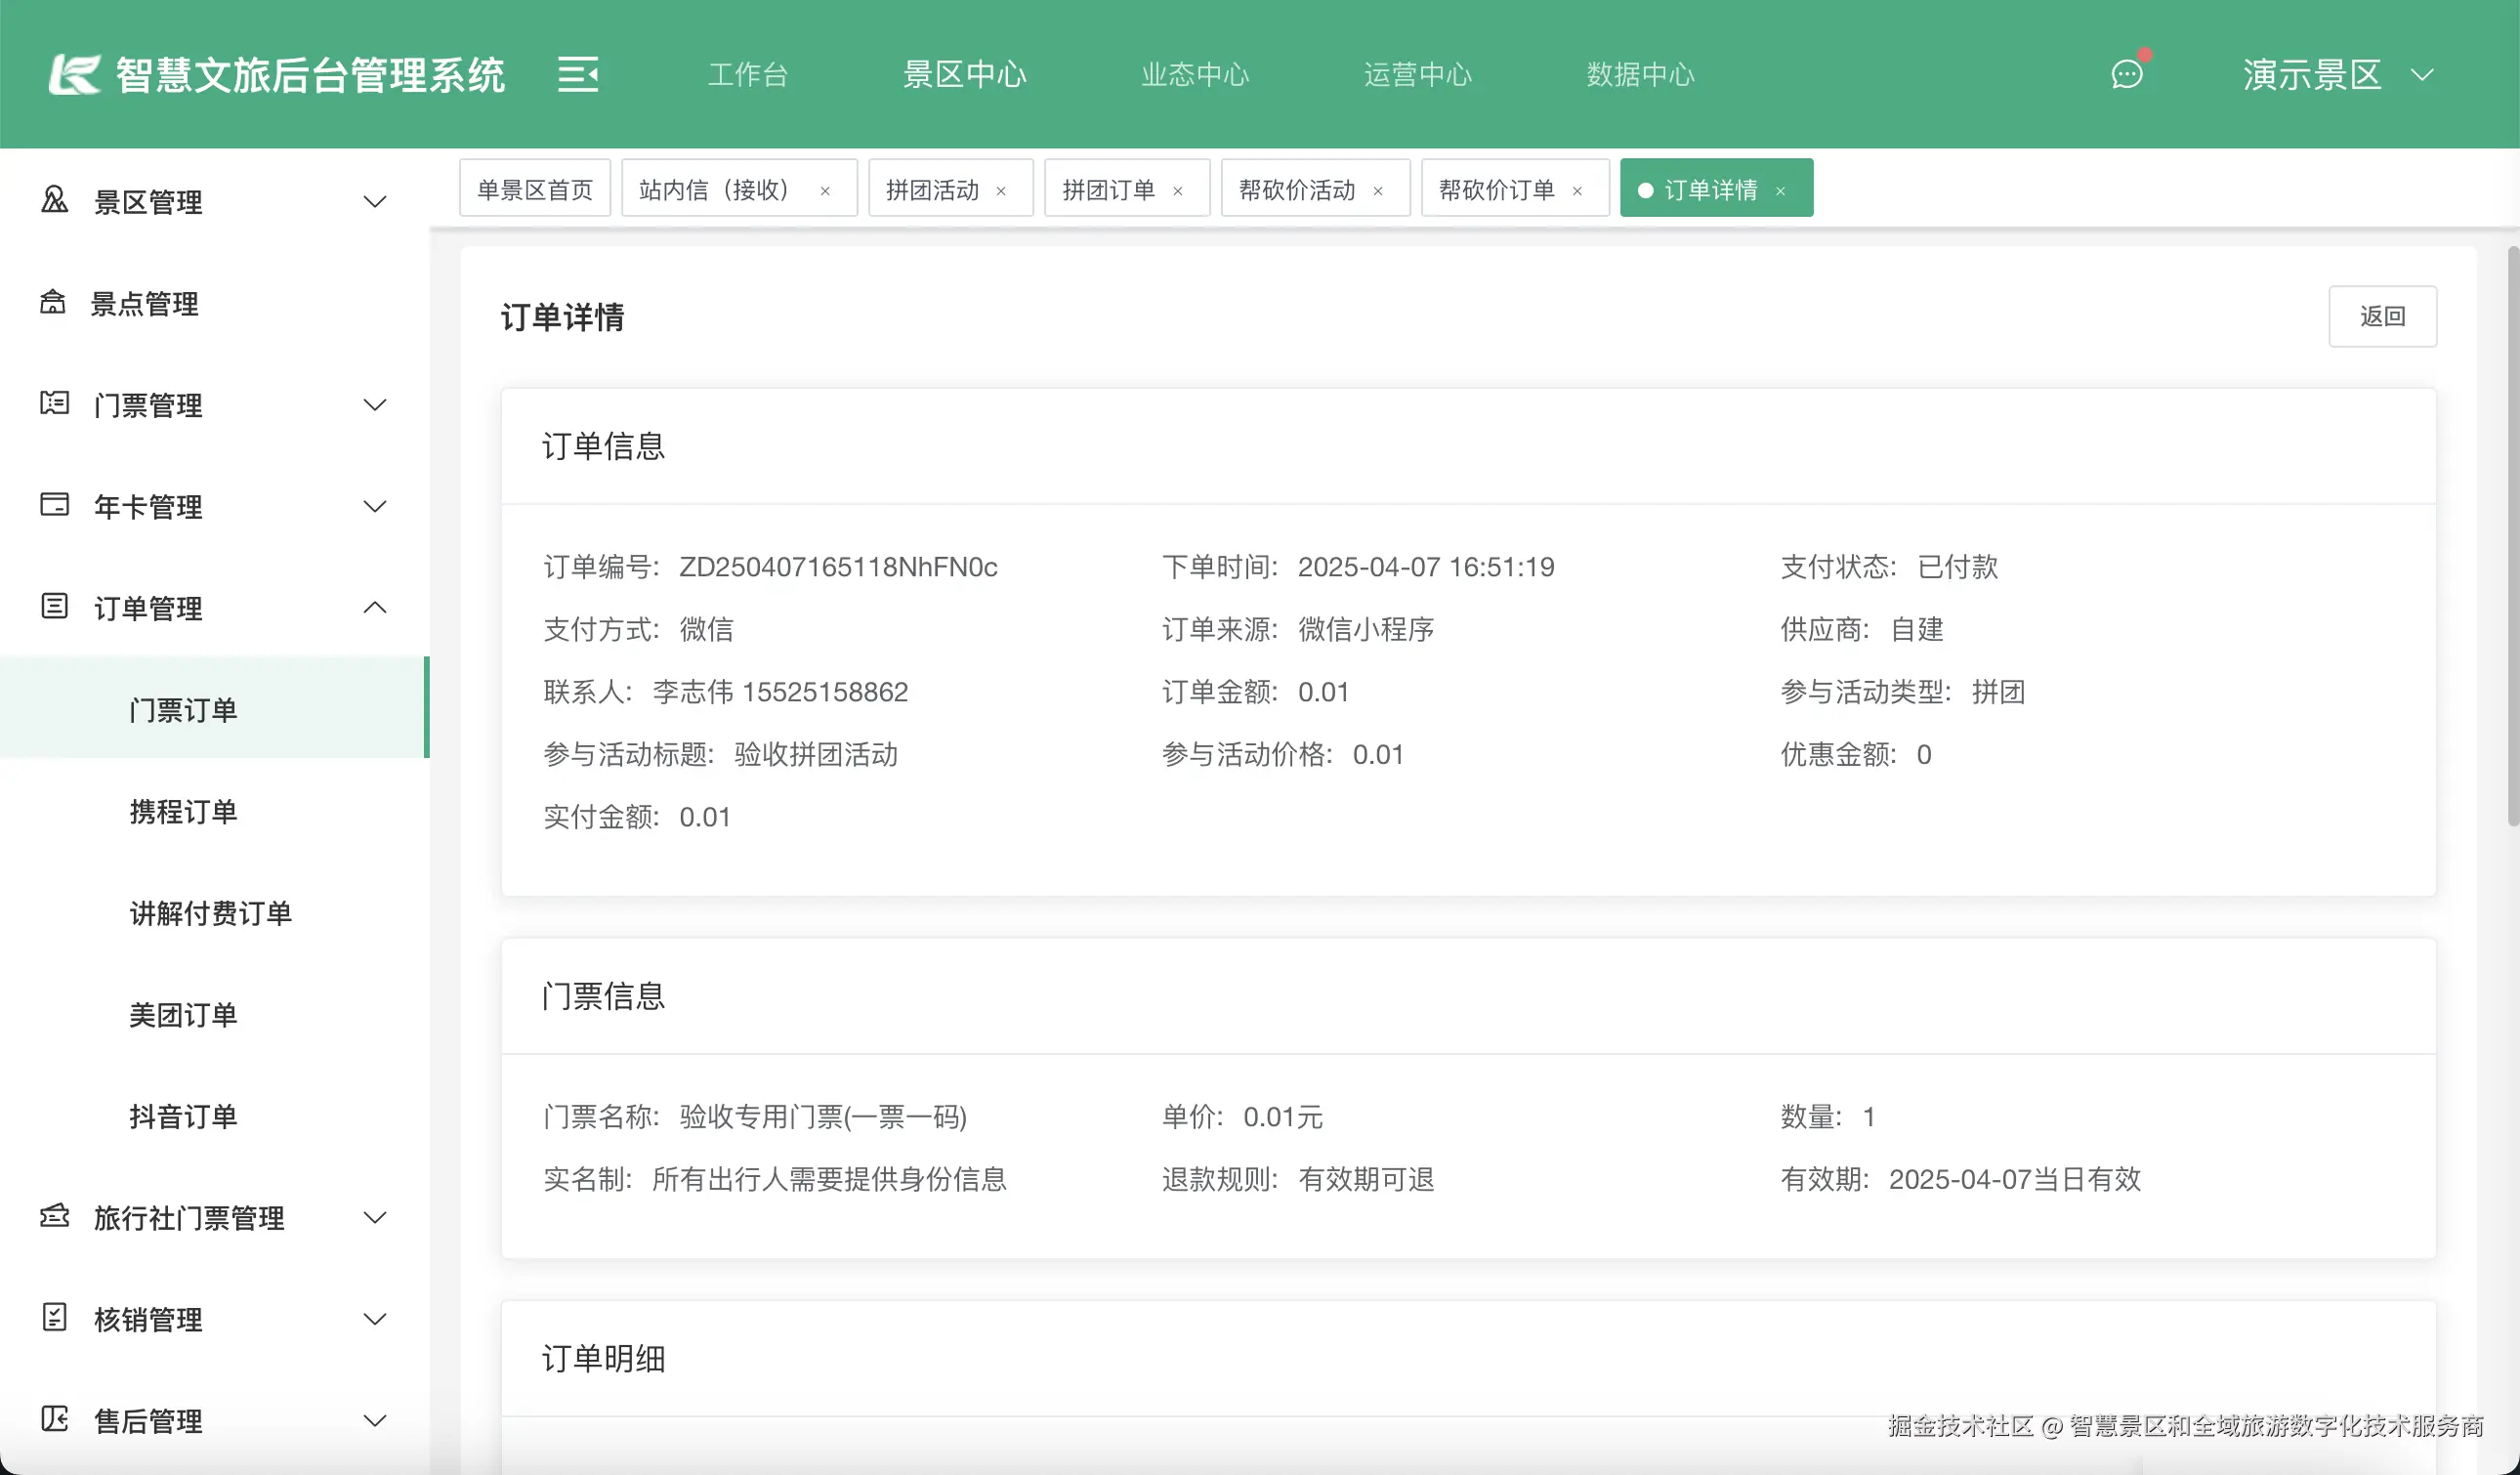The image size is (2520, 1475).
Task: Collapse the 订单管理 section
Action: click(375, 607)
